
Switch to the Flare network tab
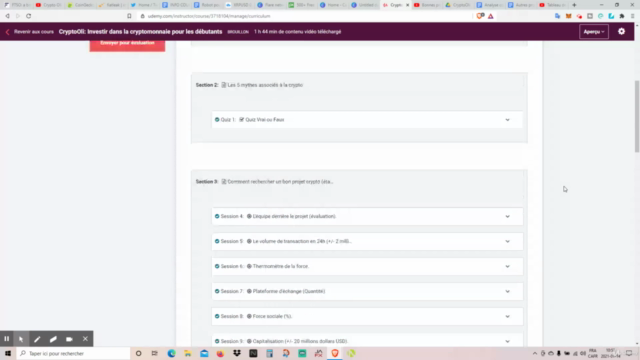[x=270, y=5]
